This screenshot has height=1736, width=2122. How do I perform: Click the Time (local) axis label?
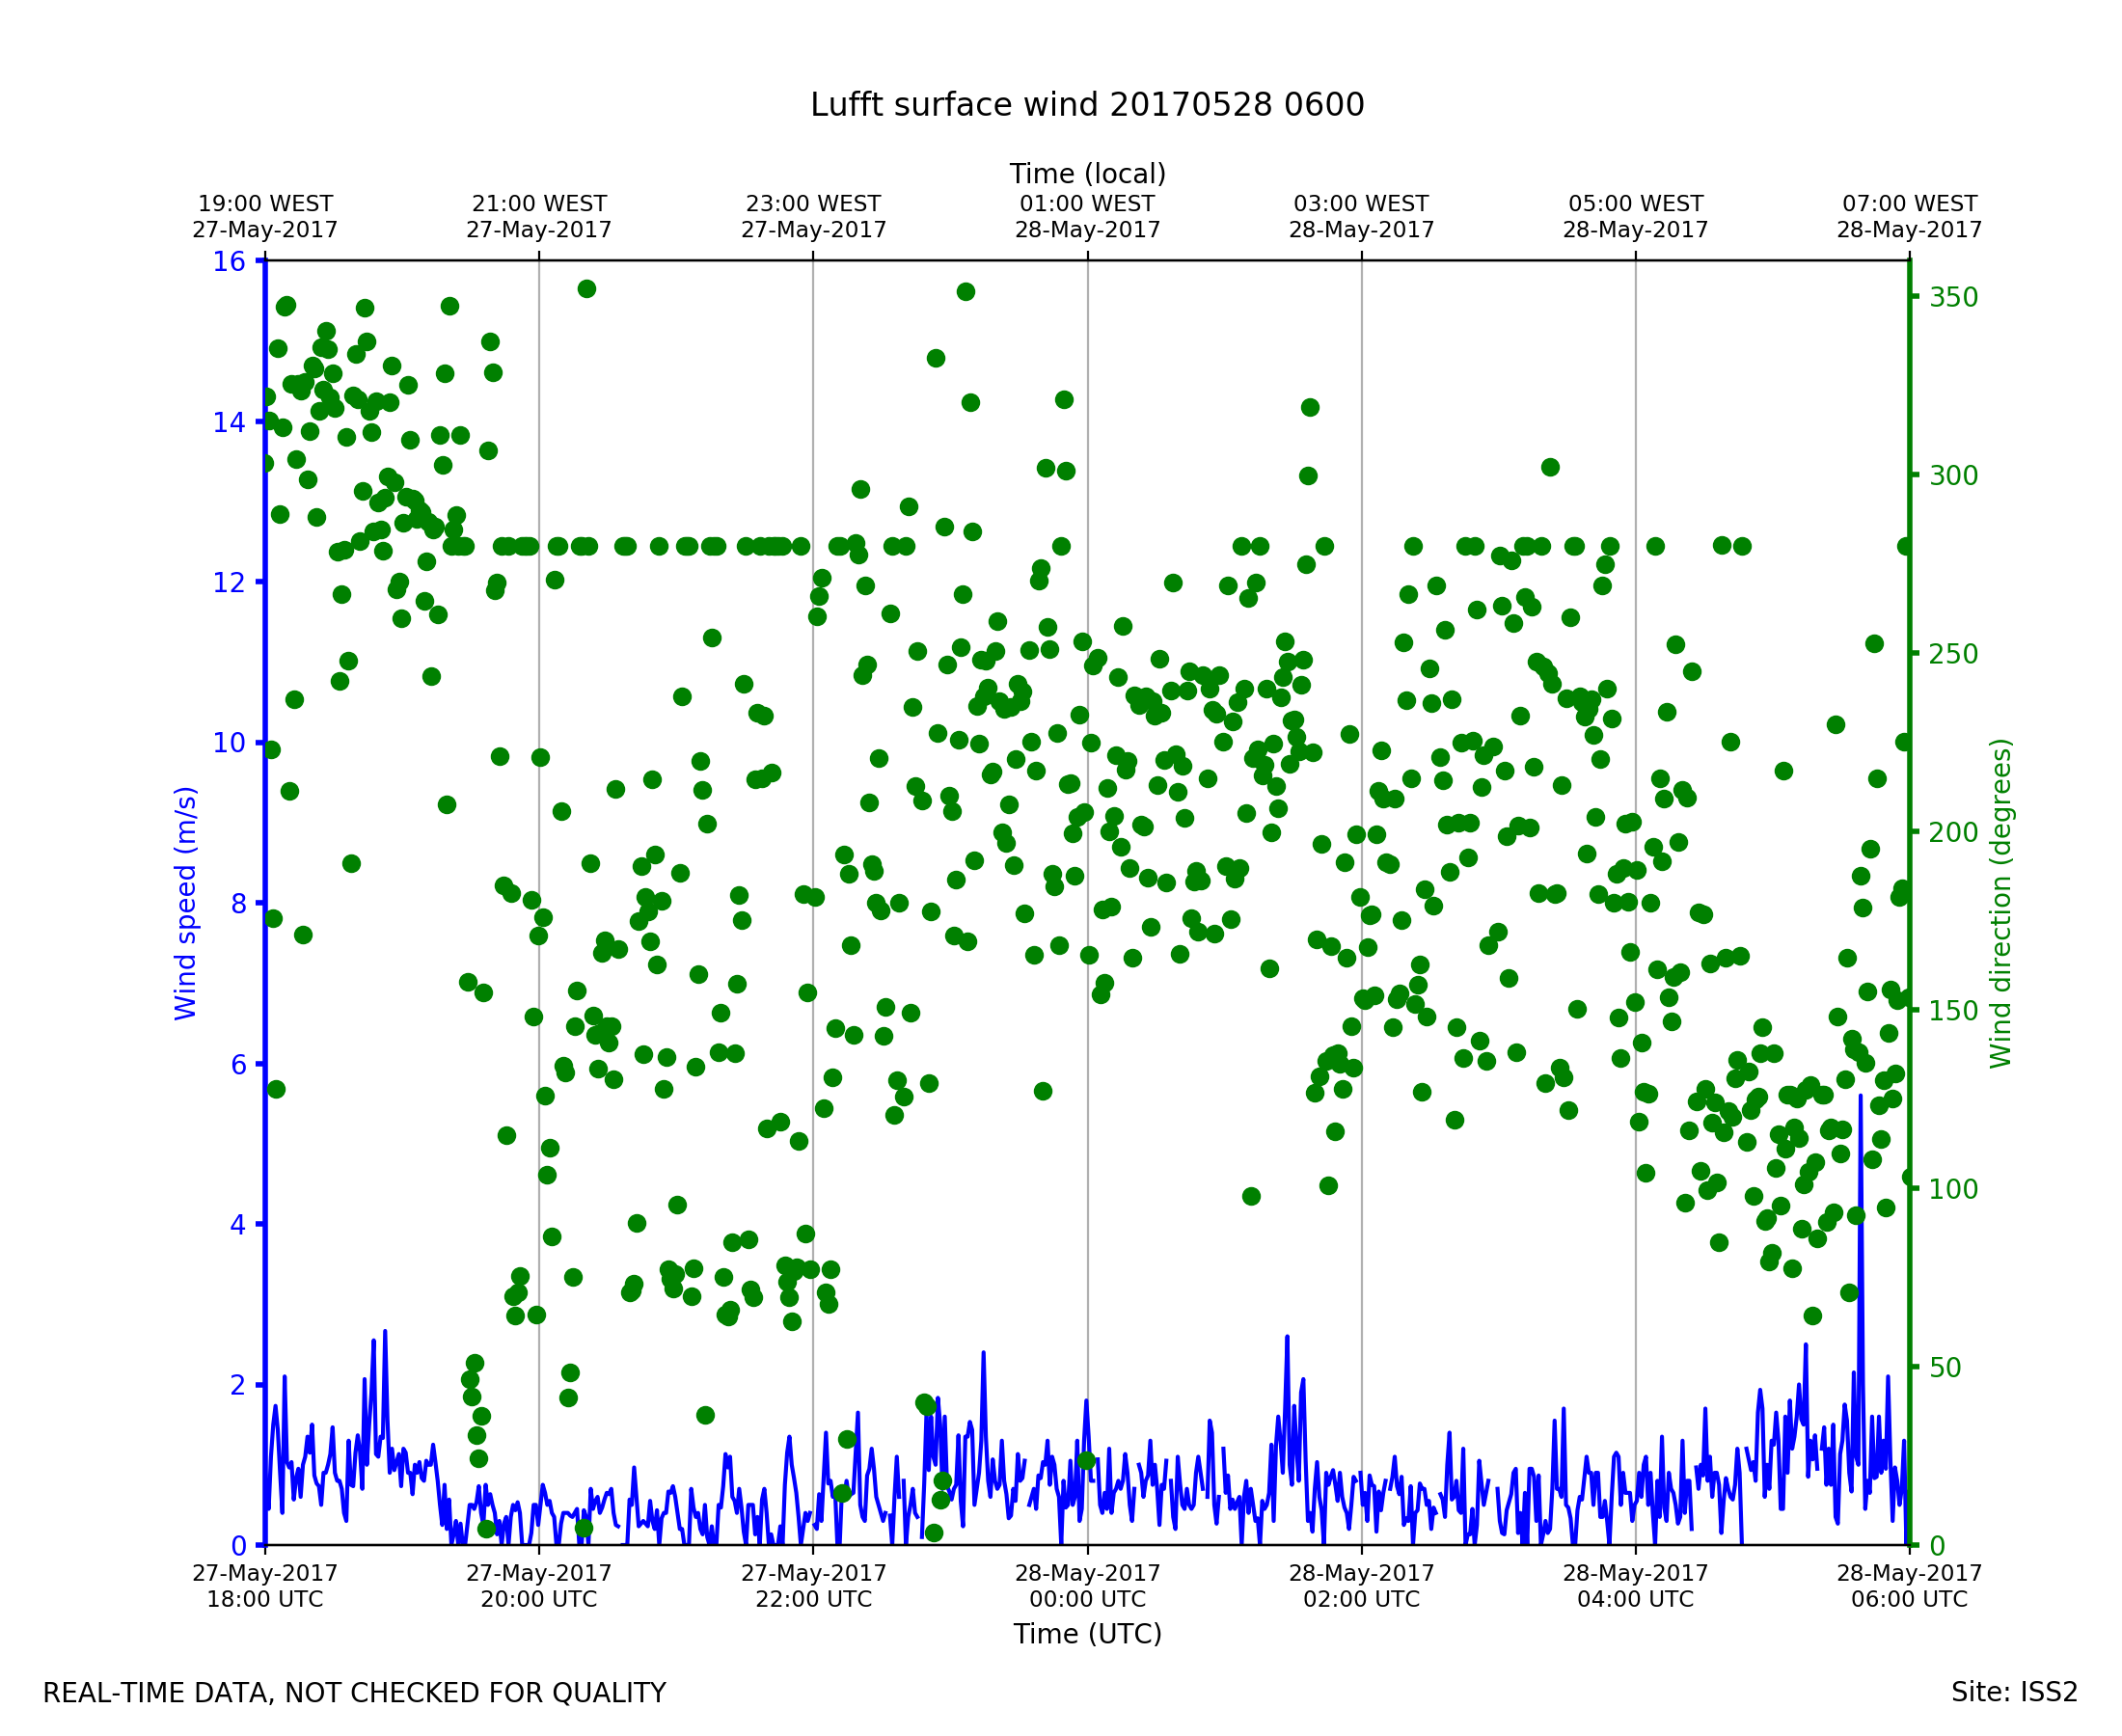pos(1087,174)
